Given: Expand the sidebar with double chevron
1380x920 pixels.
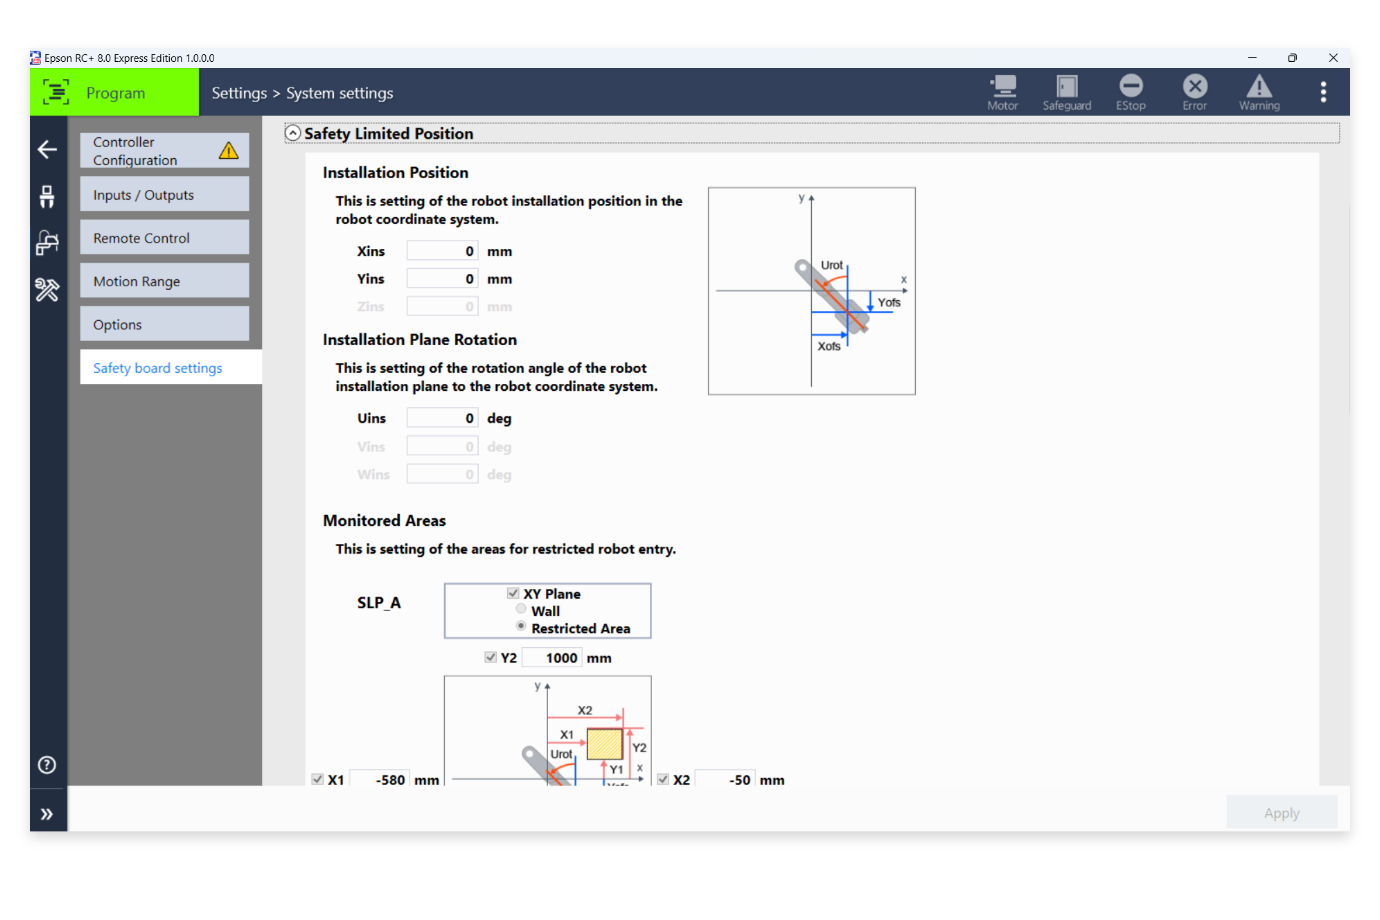Looking at the screenshot, I should pyautogui.click(x=47, y=814).
